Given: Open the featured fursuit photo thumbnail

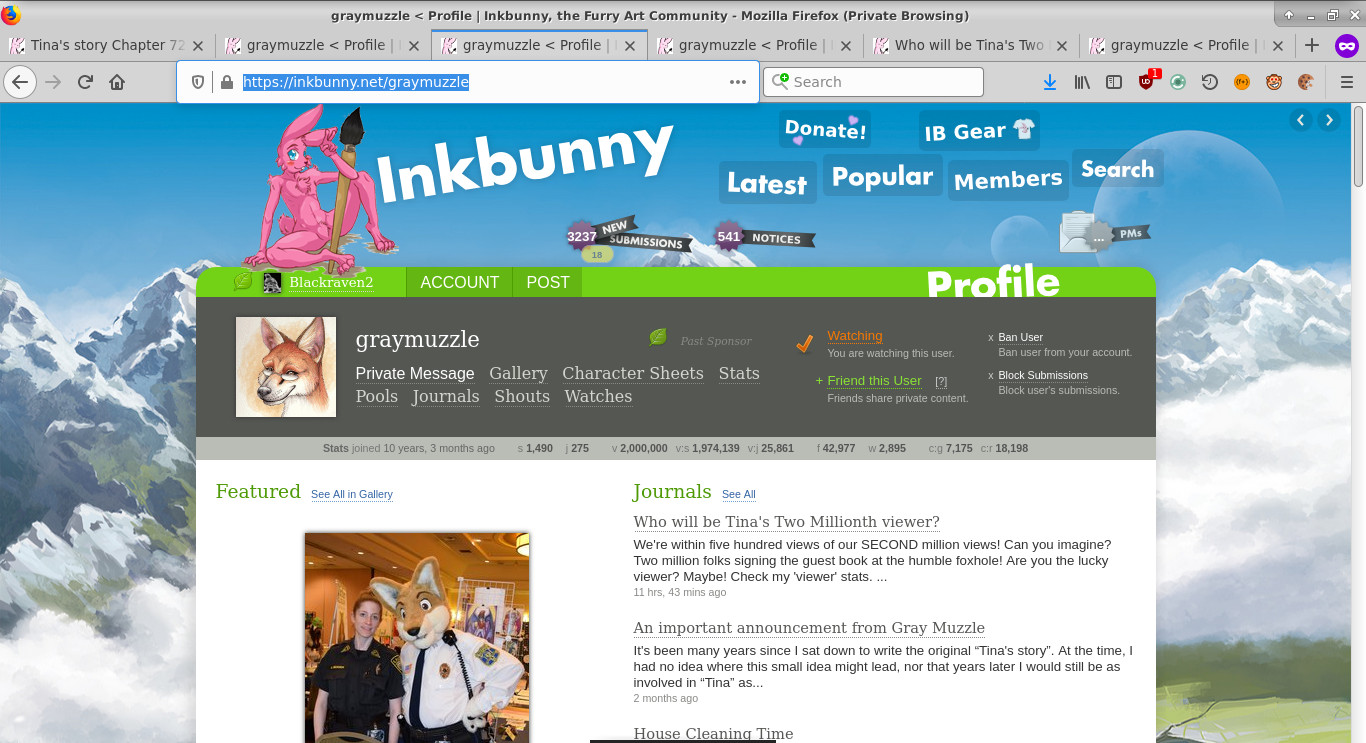Looking at the screenshot, I should (417, 637).
